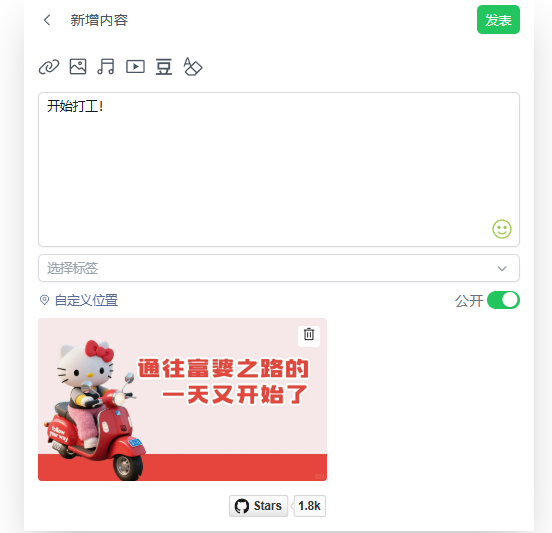The image size is (552, 533).
Task: Click the 新增内容 page title
Action: (x=99, y=20)
